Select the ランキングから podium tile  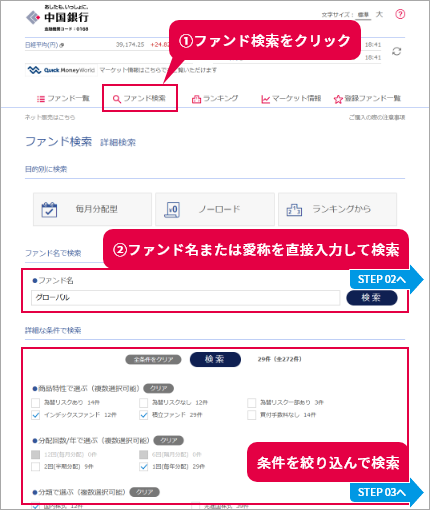(x=337, y=209)
